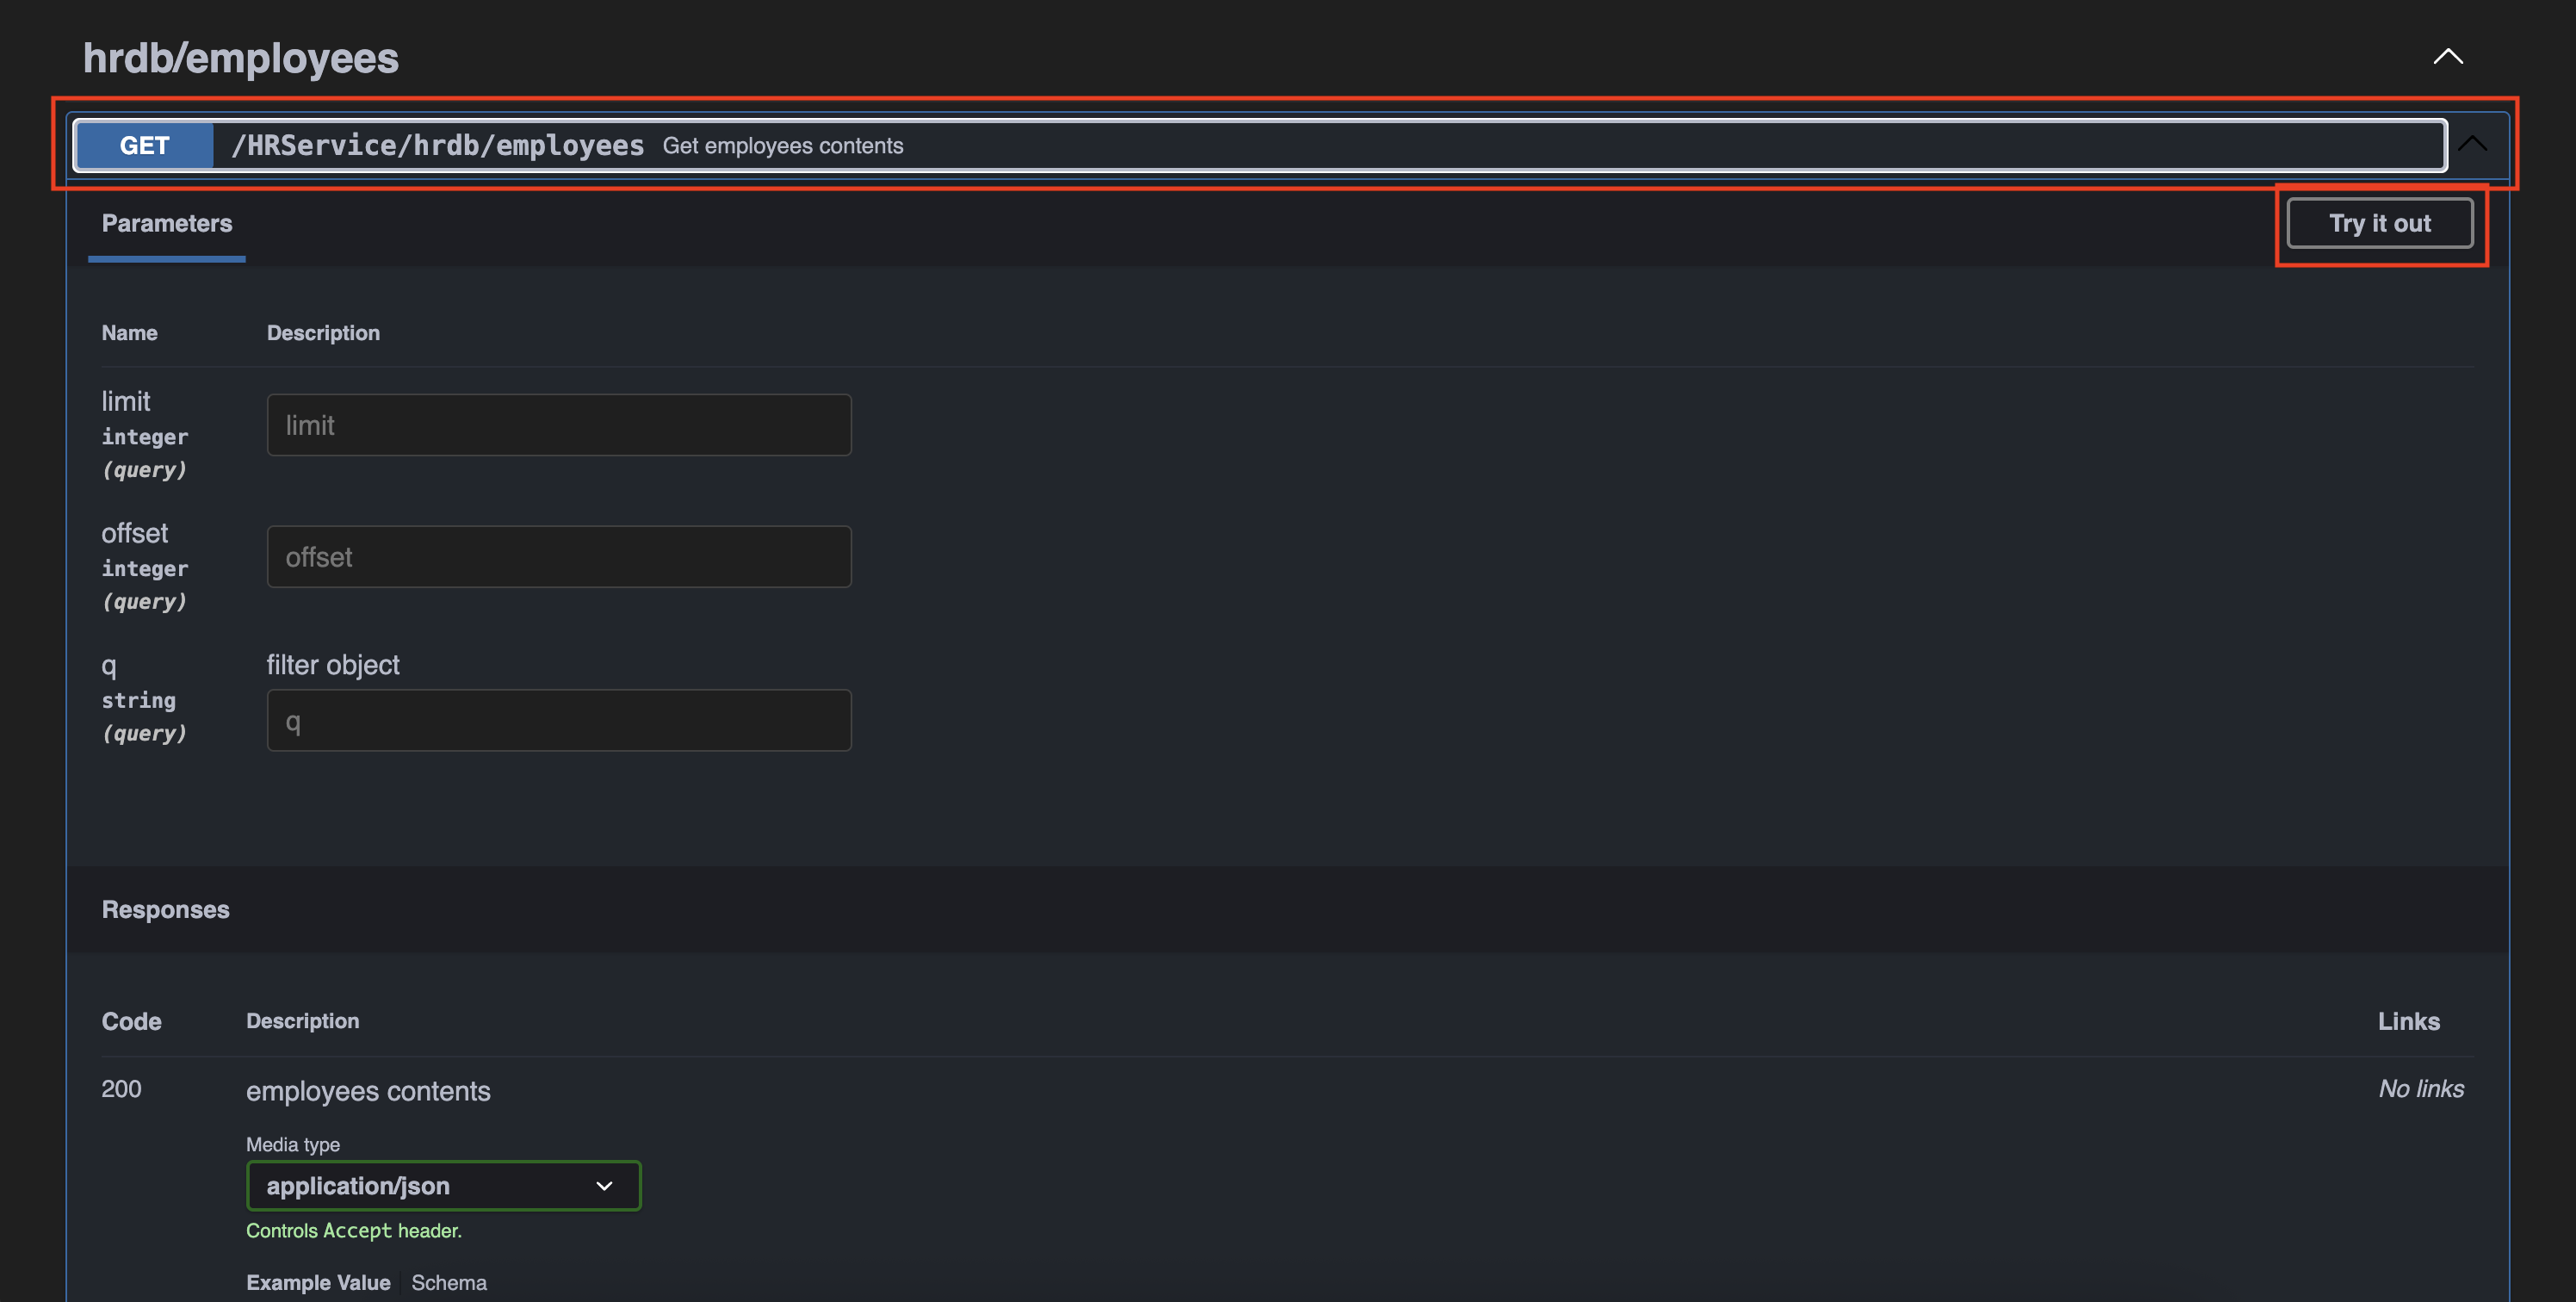
Task: Click into the limit input field
Action: pos(559,425)
